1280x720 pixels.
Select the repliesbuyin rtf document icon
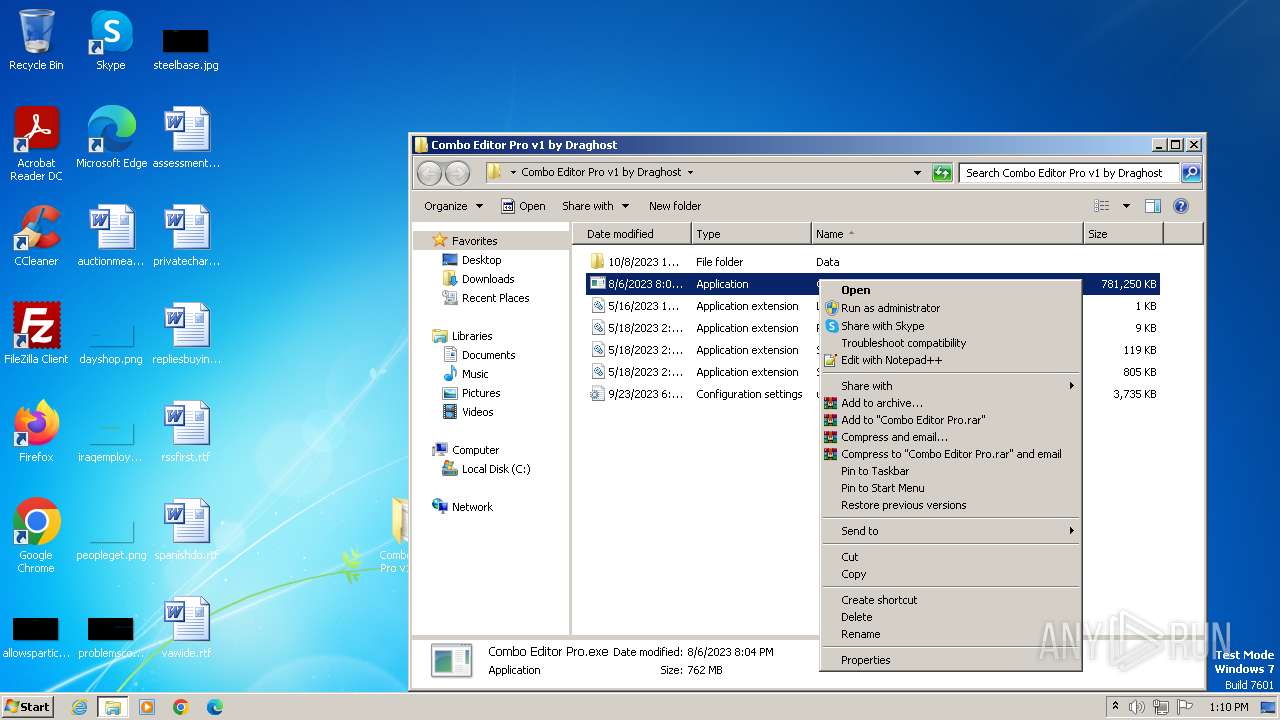coord(186,334)
